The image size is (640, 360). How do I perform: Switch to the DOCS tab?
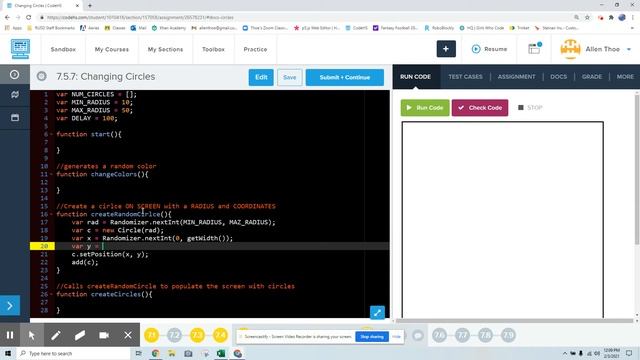click(558, 76)
